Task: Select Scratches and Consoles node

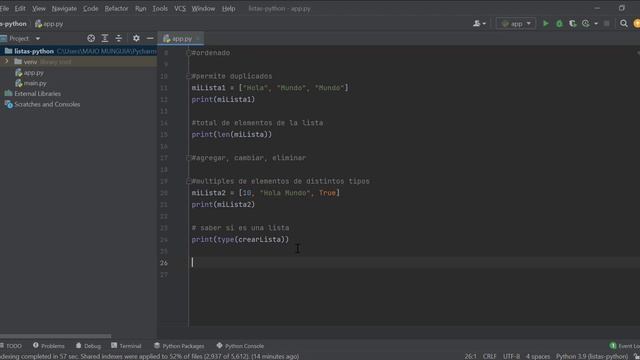Action: pos(47,104)
